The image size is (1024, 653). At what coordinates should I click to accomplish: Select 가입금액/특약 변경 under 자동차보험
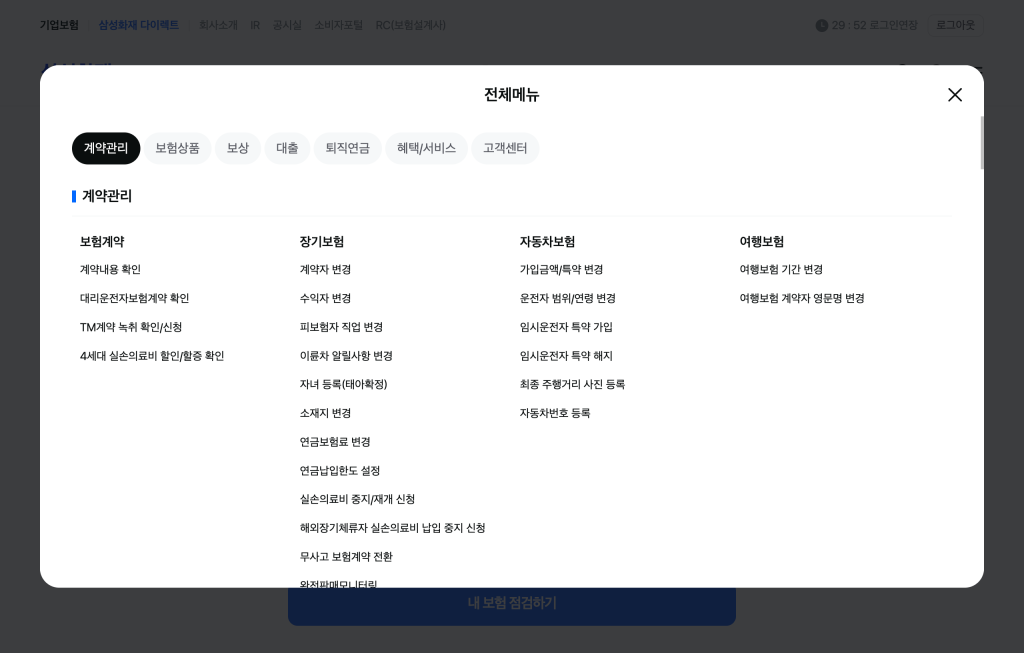point(561,270)
